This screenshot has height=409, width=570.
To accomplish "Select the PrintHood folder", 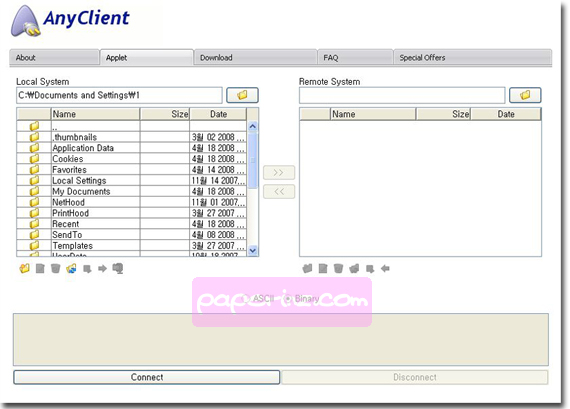I will point(71,213).
